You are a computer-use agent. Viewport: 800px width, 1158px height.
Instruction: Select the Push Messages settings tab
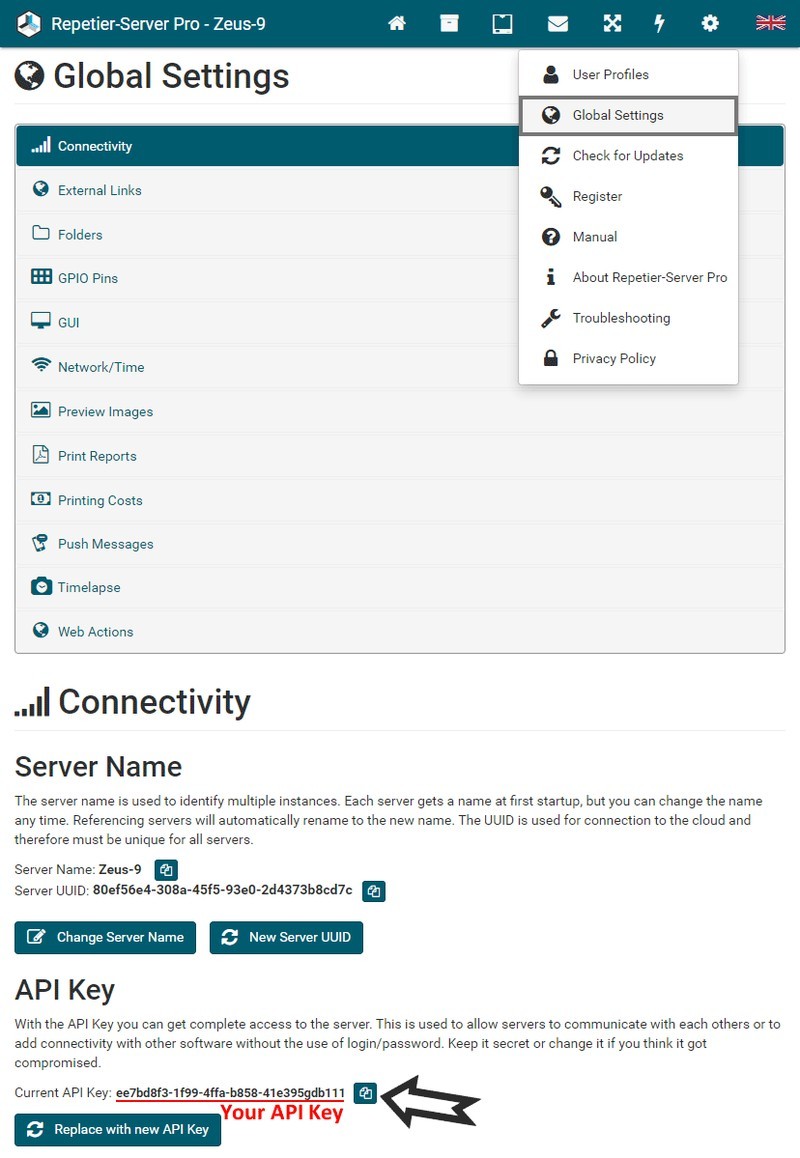(x=105, y=544)
